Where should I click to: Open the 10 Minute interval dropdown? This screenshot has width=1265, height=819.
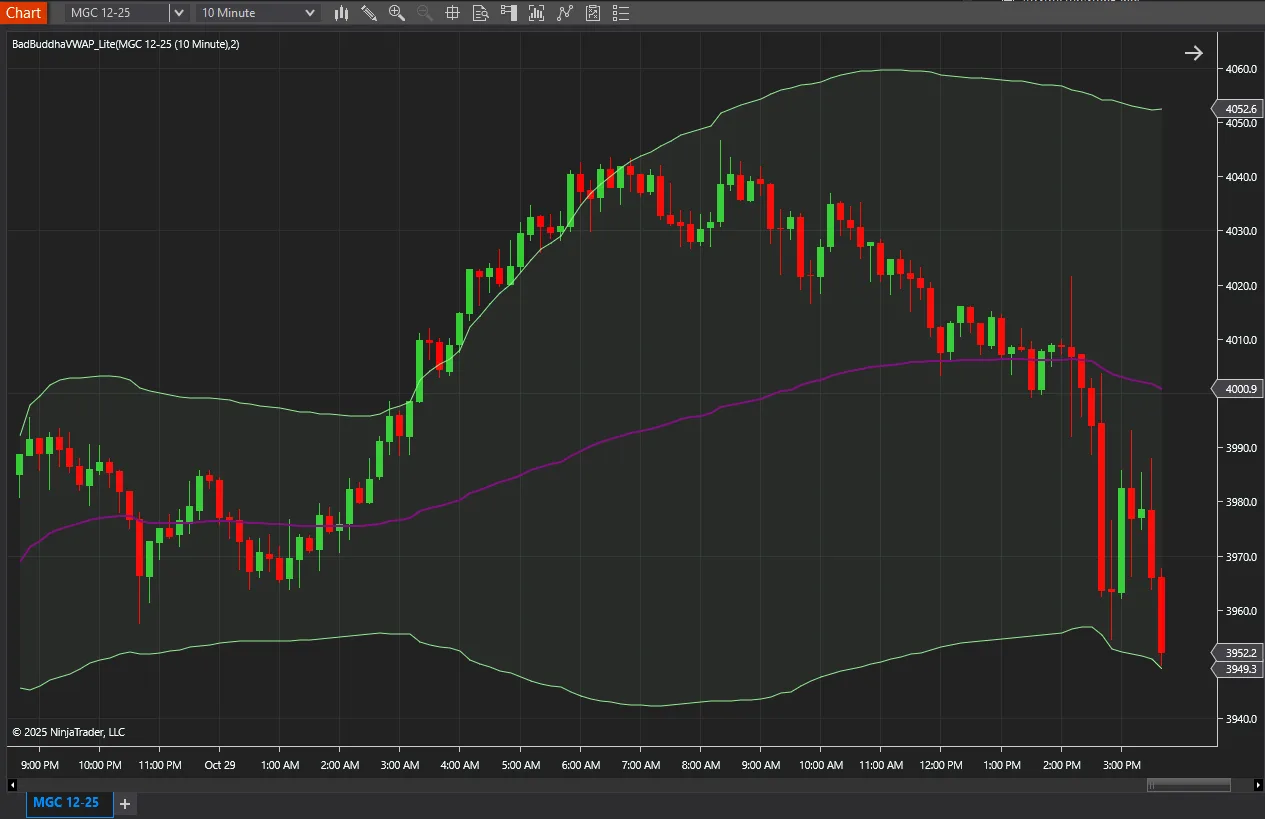pyautogui.click(x=258, y=13)
